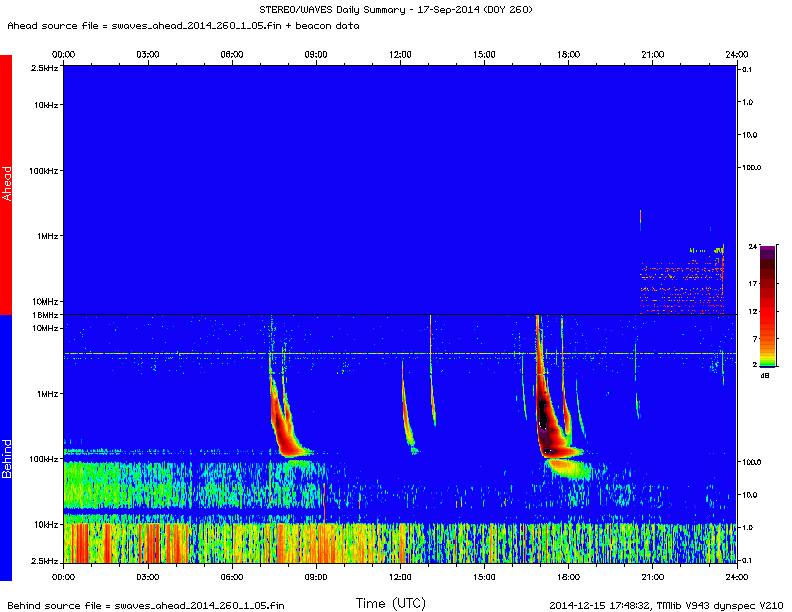Click the beacon data patch in Ahead panel
Viewport: 792px width, 612px height.
(x=683, y=279)
